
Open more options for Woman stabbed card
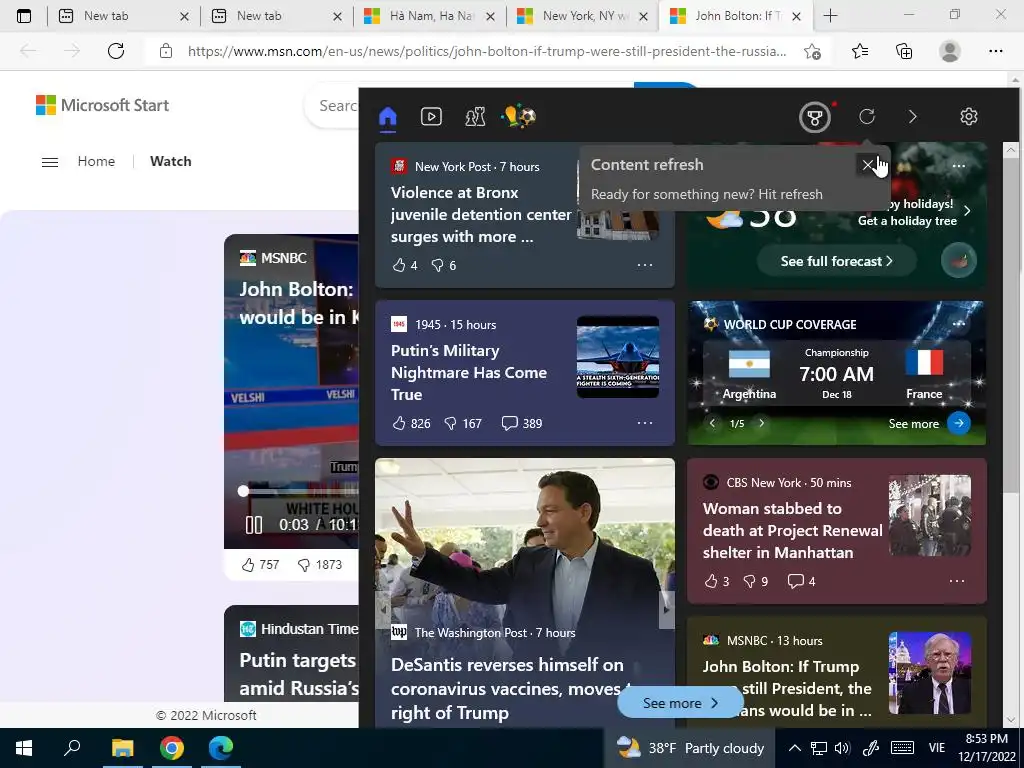click(957, 581)
